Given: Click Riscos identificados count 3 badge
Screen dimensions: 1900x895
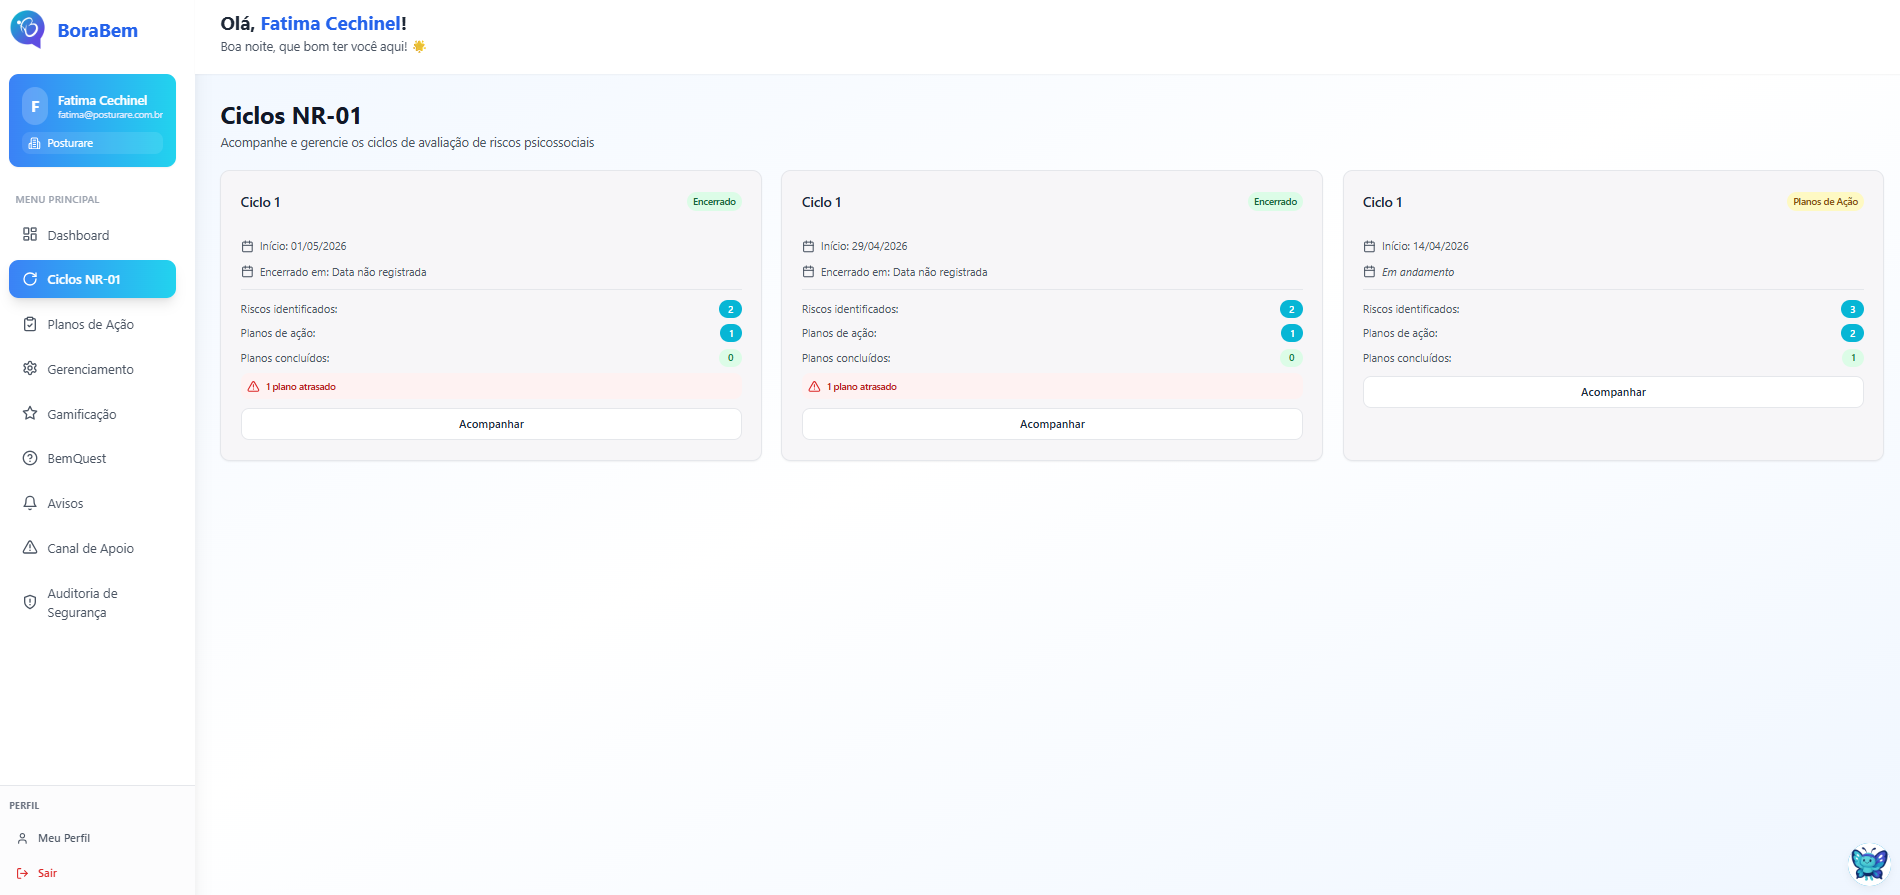Looking at the screenshot, I should tap(1852, 309).
